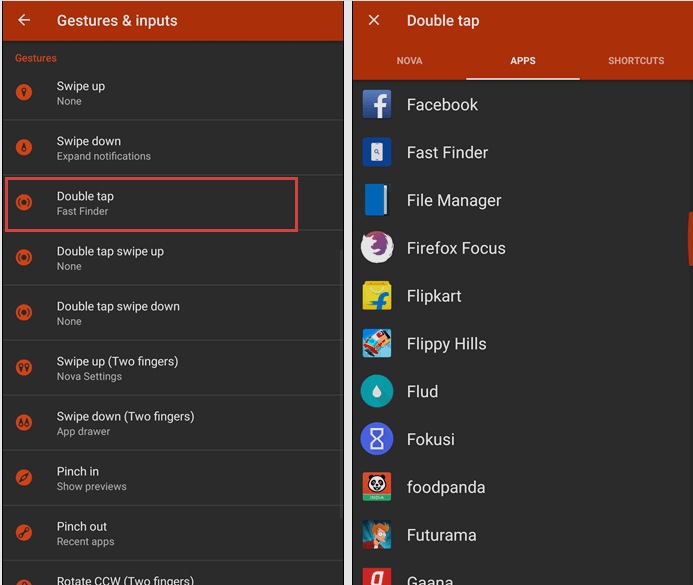Choose Fast Finder from the app list
The width and height of the screenshot is (693, 585).
[523, 152]
